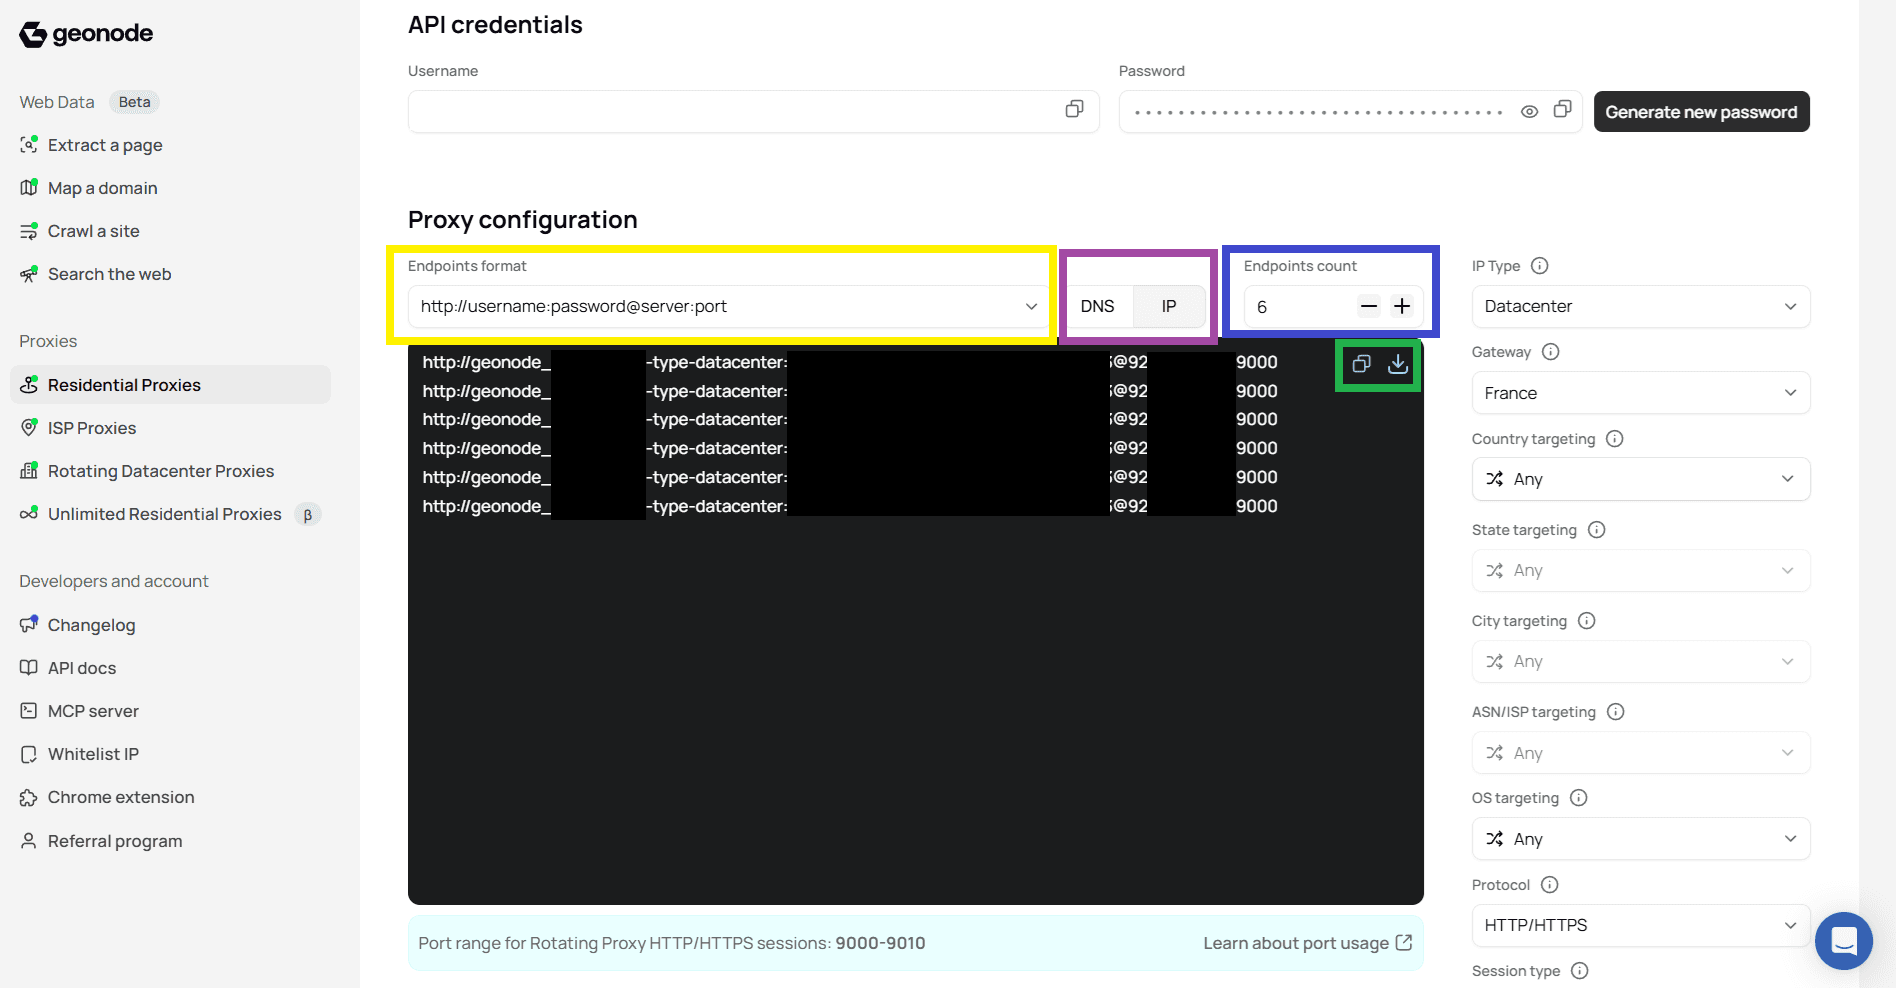Copy the proxy endpoints list
1896x988 pixels.
[1361, 364]
